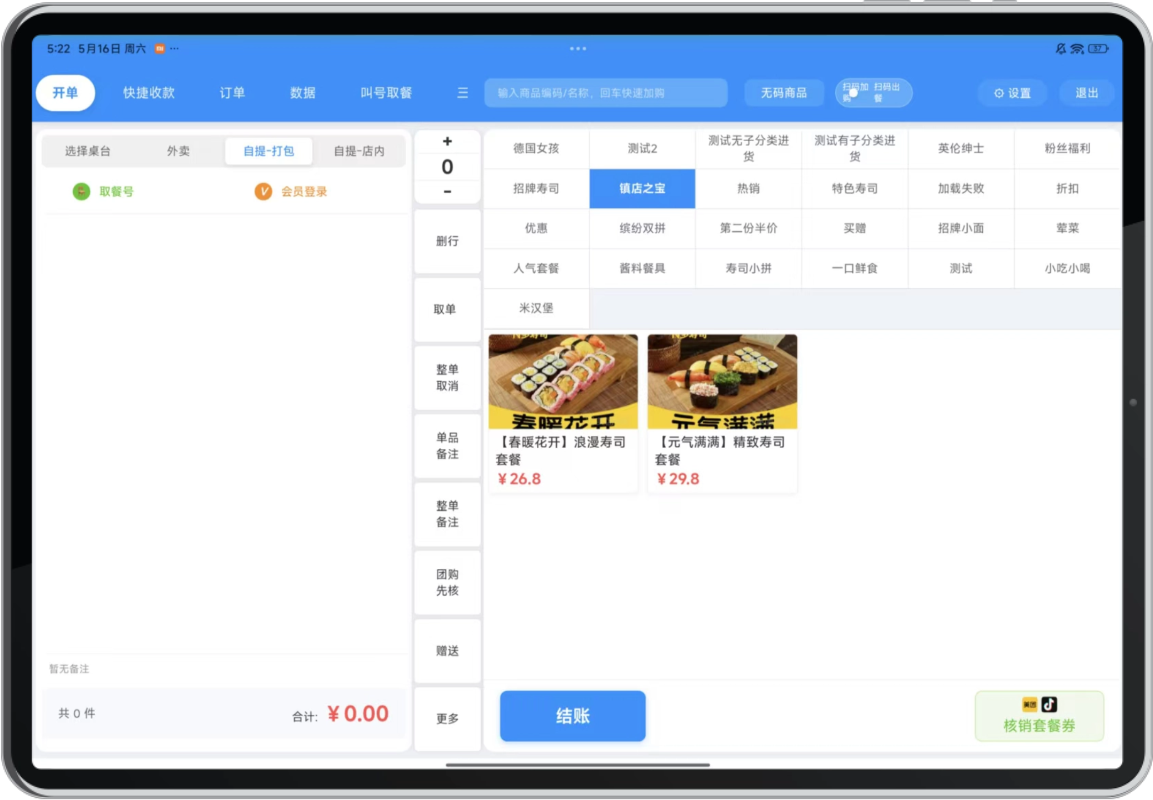This screenshot has height=800, width=1153.
Task: Select 缤纷双拼 category
Action: pos(642,229)
